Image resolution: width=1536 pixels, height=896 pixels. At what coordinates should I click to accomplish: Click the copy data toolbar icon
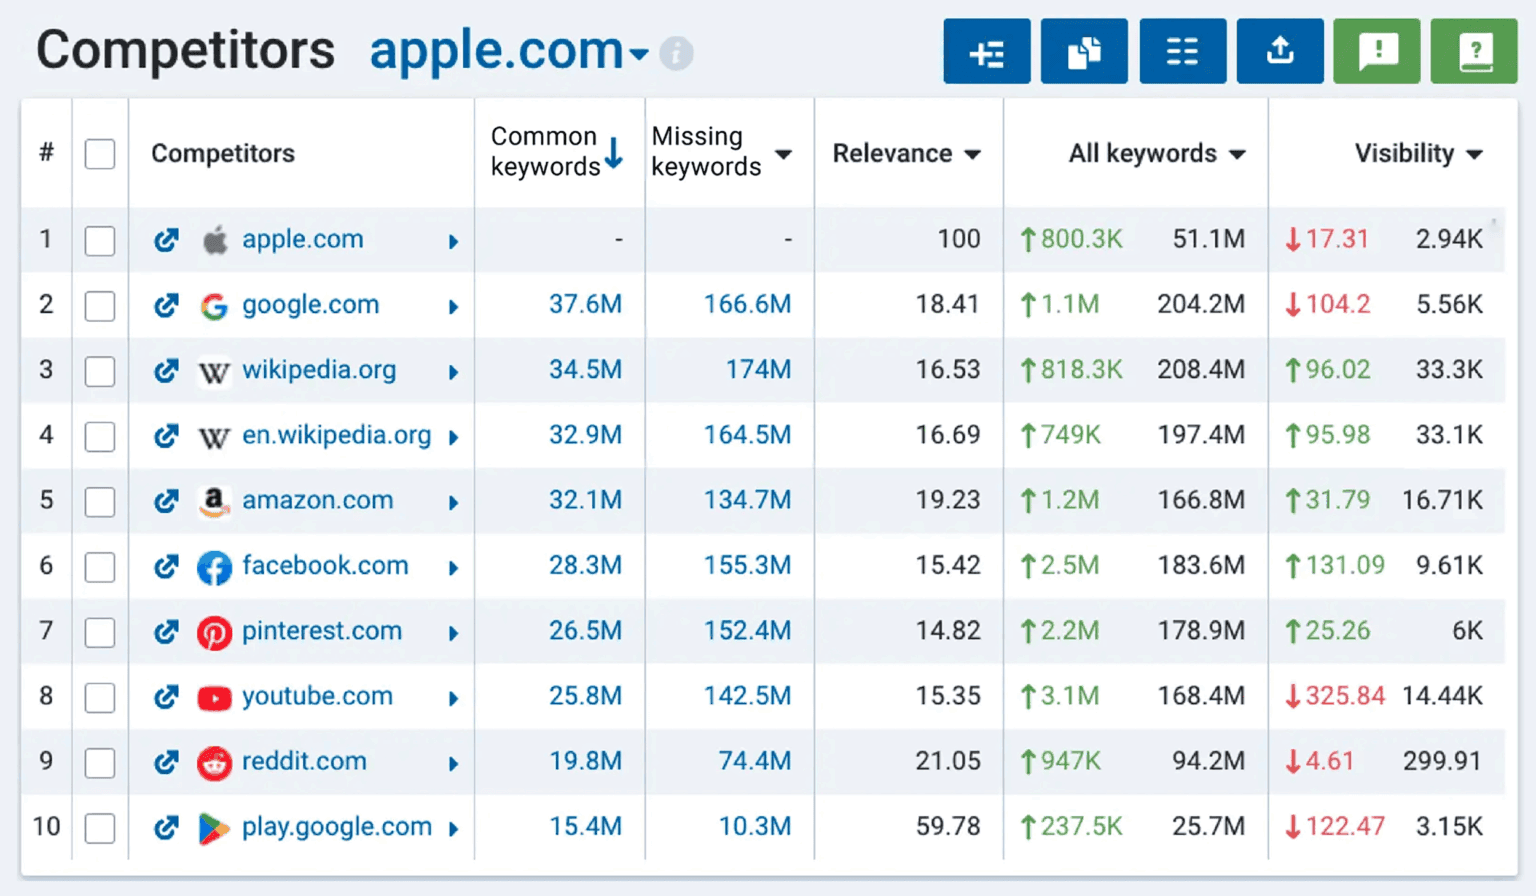tap(1083, 51)
